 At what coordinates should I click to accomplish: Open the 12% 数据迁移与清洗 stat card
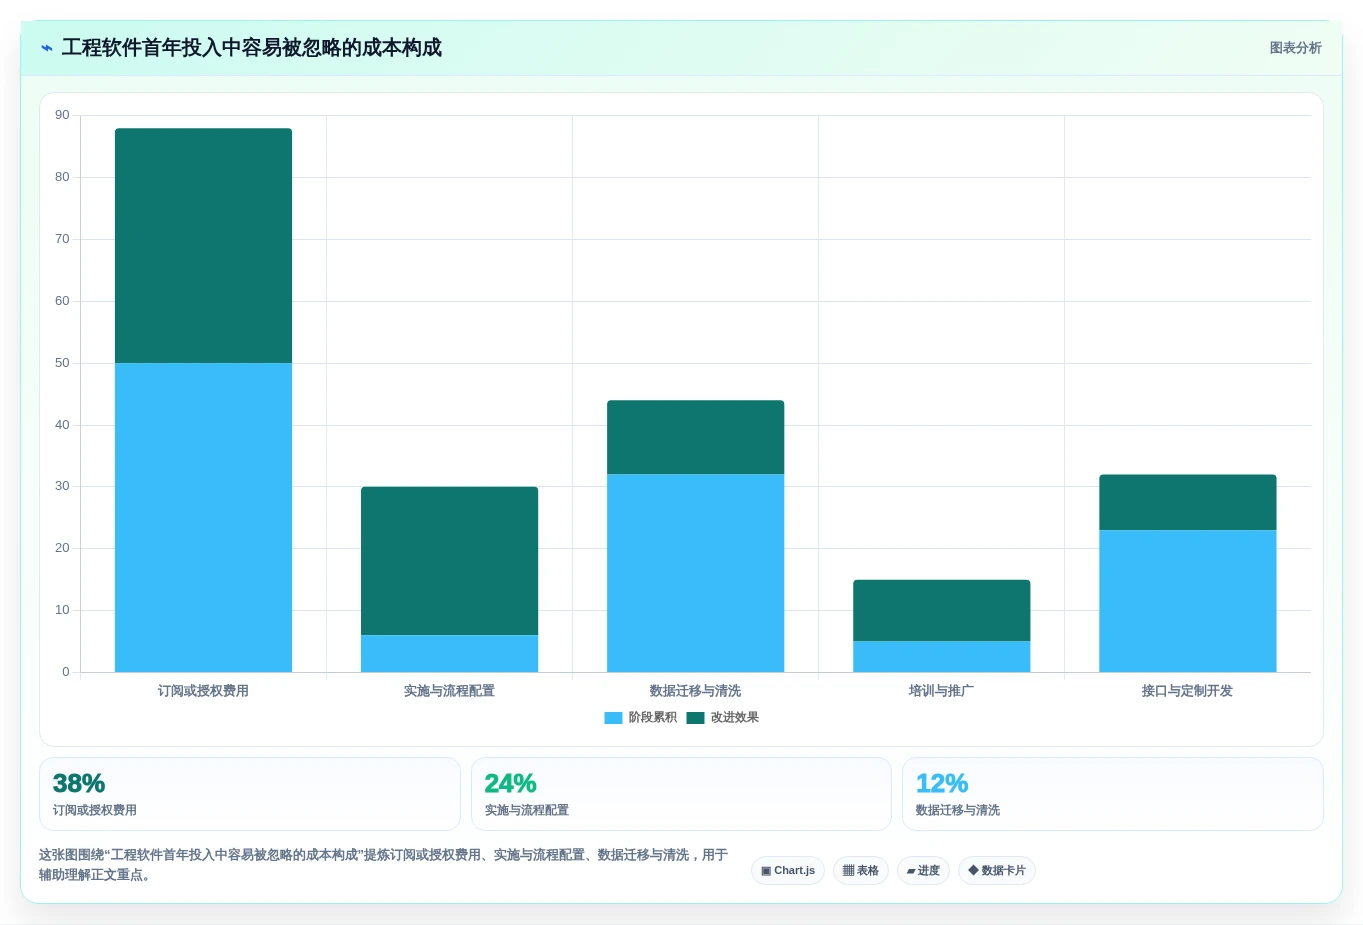click(1112, 794)
